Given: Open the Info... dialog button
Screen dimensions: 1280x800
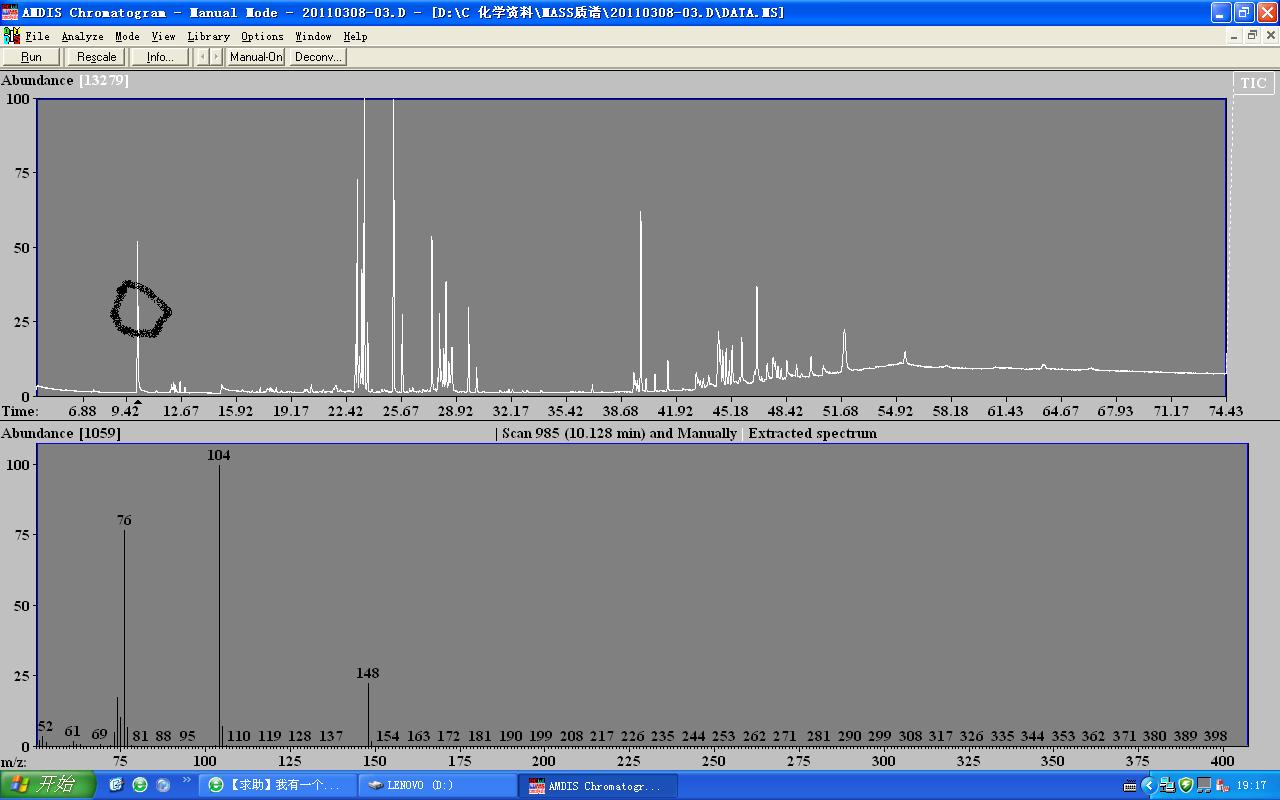Looking at the screenshot, I should pyautogui.click(x=160, y=57).
